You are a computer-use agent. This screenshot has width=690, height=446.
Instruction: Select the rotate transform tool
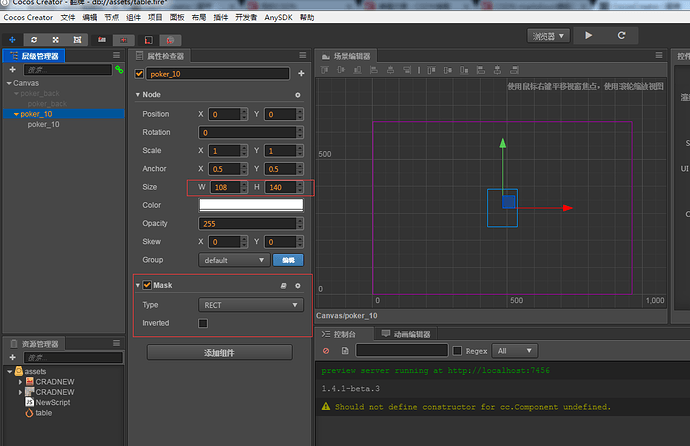click(x=33, y=37)
